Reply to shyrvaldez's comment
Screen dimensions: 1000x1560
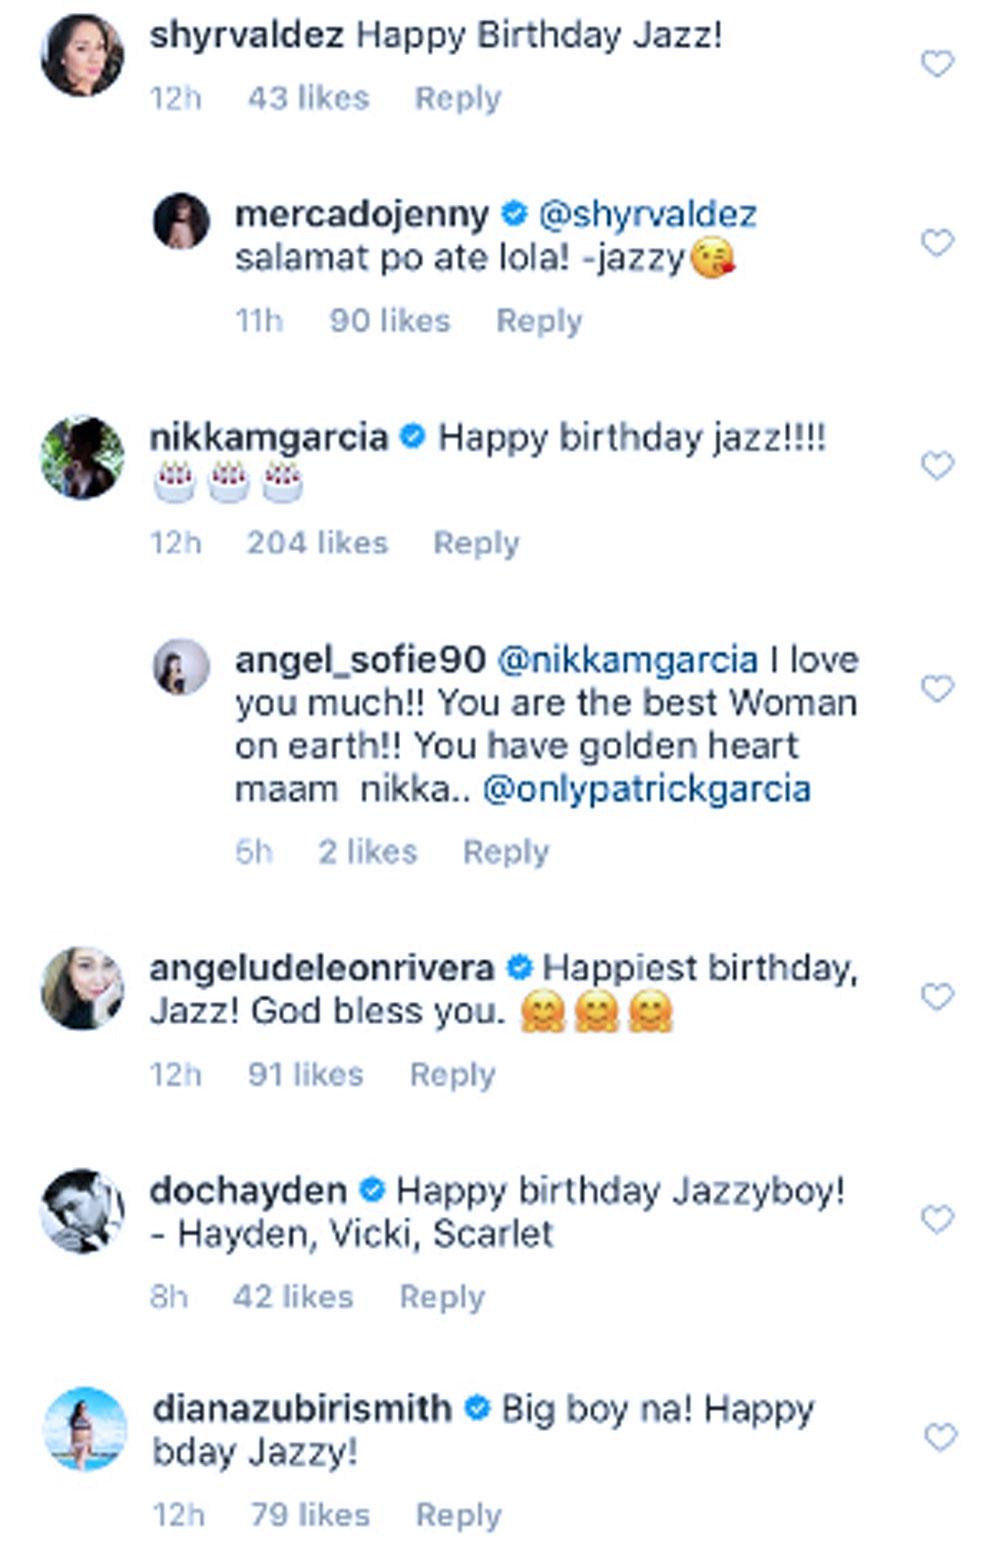point(458,98)
